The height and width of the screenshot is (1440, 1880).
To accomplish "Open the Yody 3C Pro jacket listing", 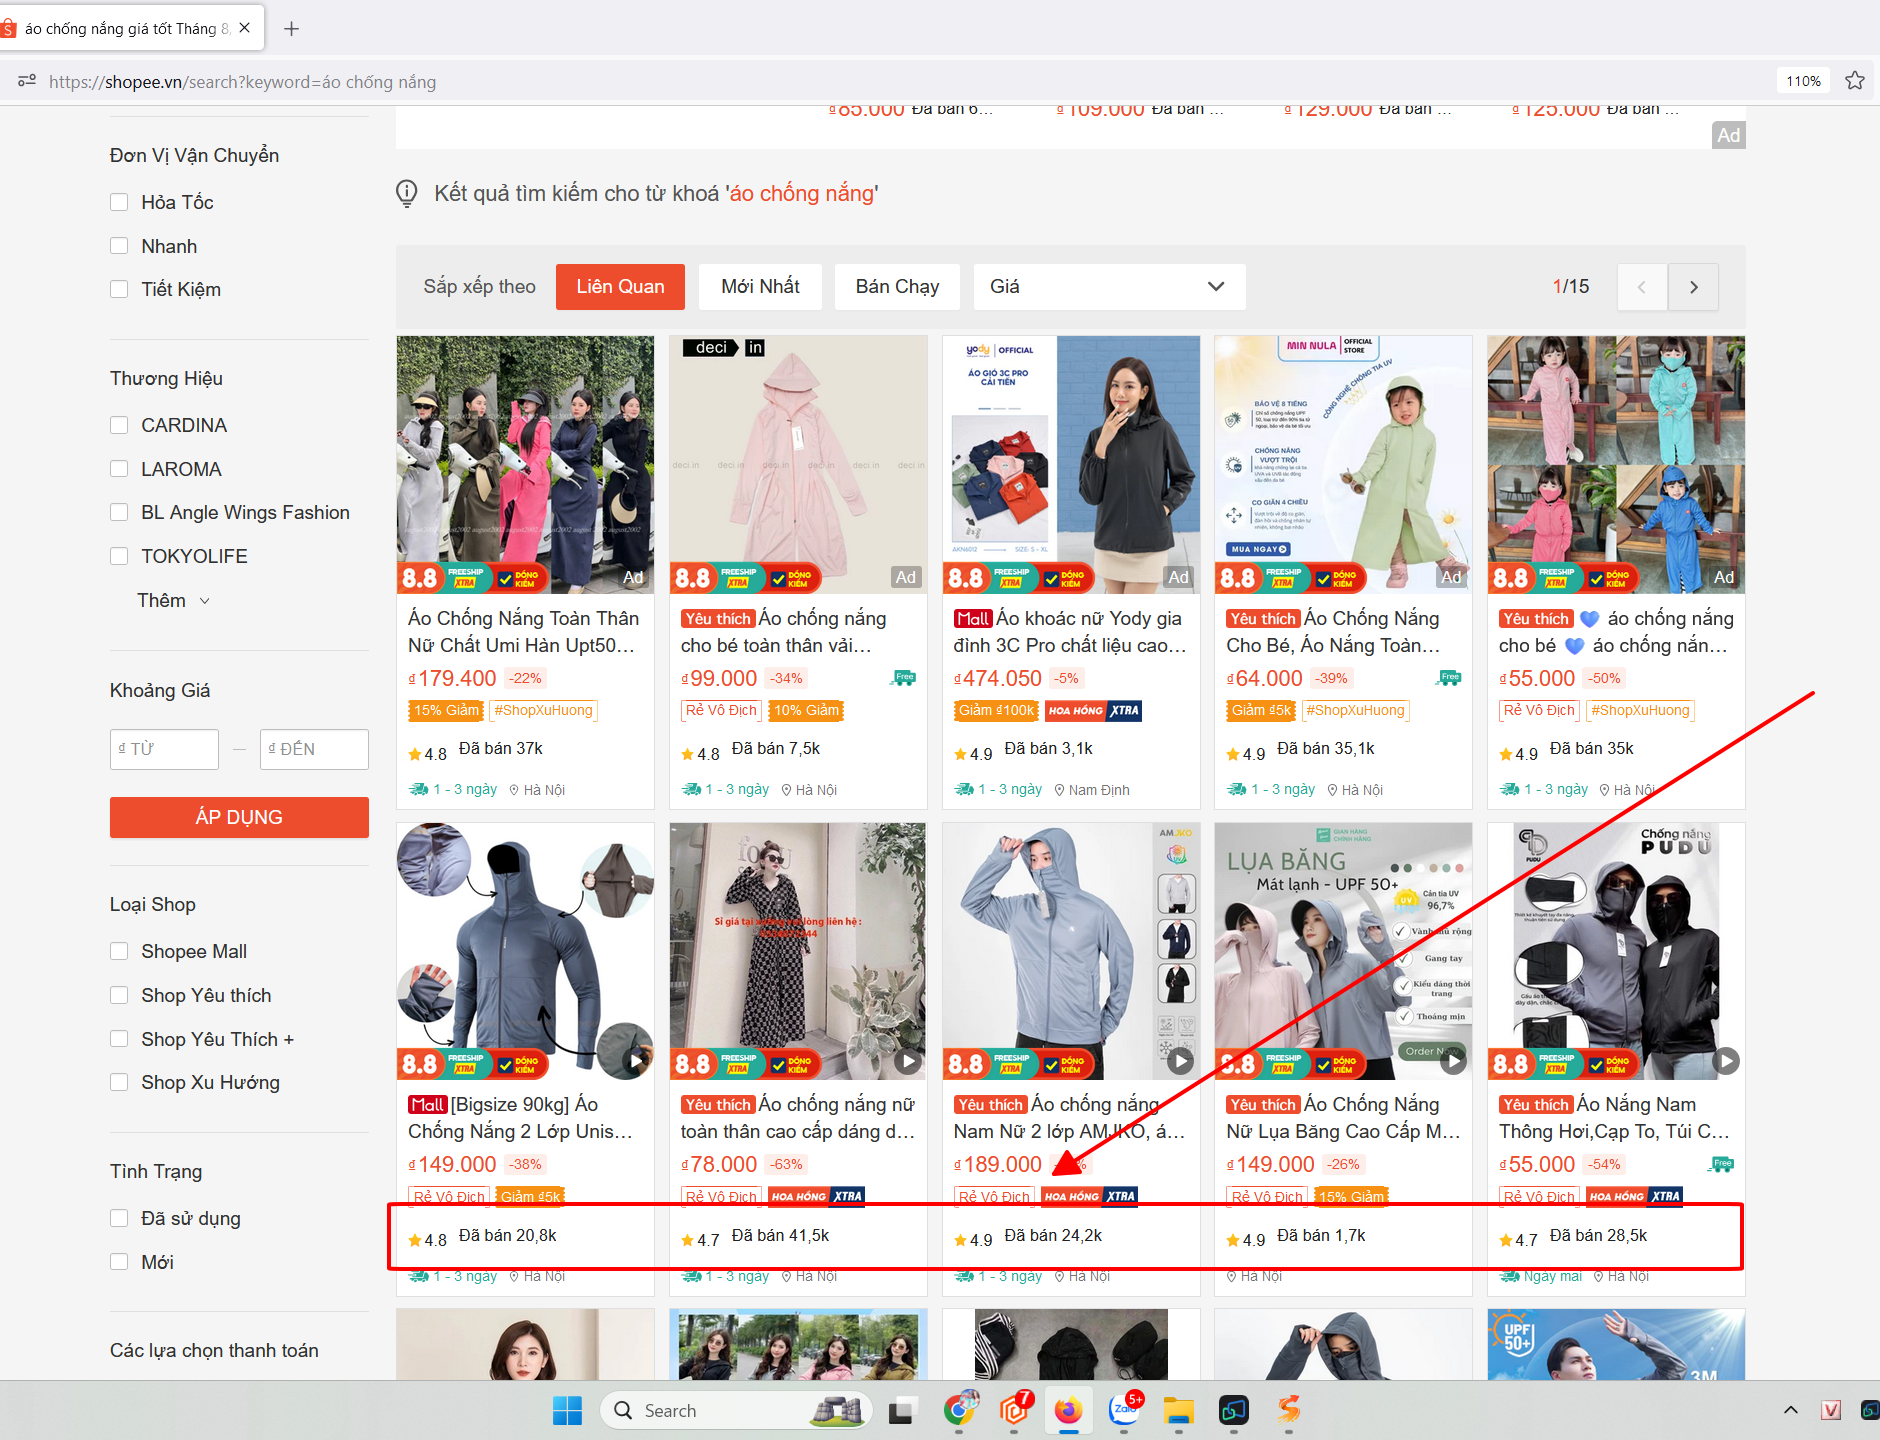I will point(1070,631).
